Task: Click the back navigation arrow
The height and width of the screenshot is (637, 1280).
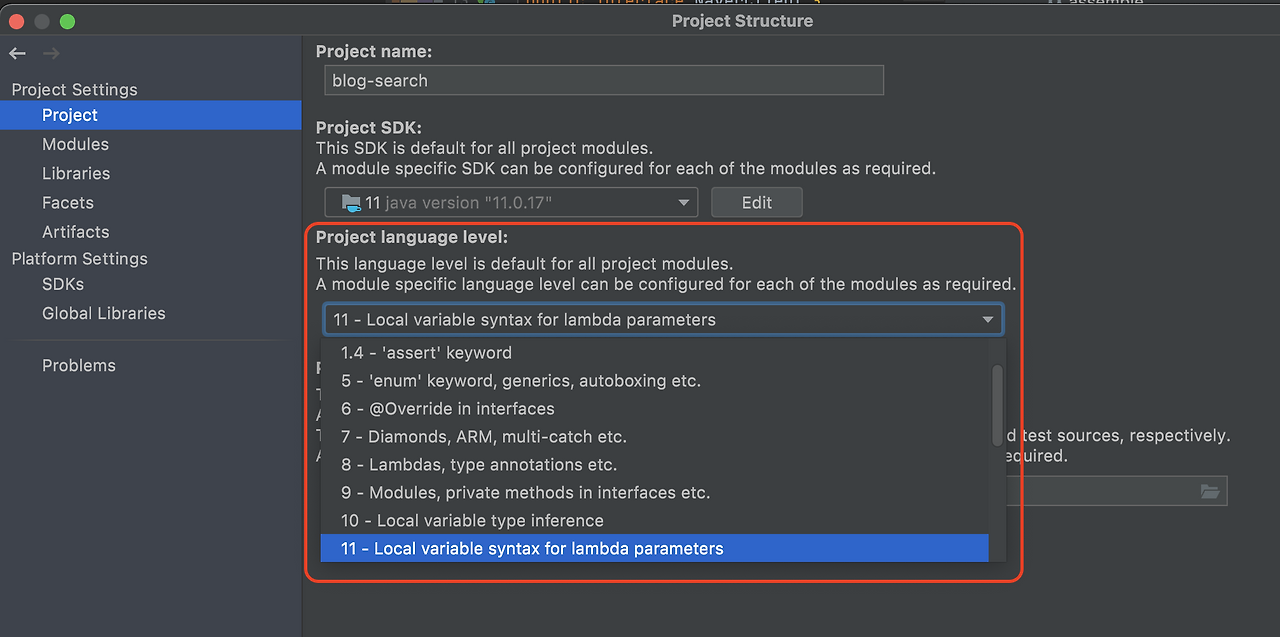Action: (x=16, y=53)
